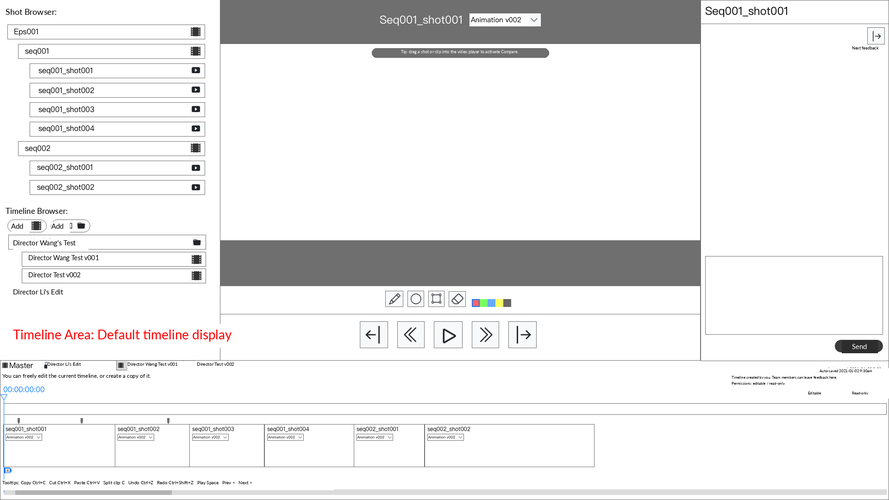Screen dimensions: 889x500
Task: Open version dropdown on seq001_shot002 clip
Action: click(136, 438)
